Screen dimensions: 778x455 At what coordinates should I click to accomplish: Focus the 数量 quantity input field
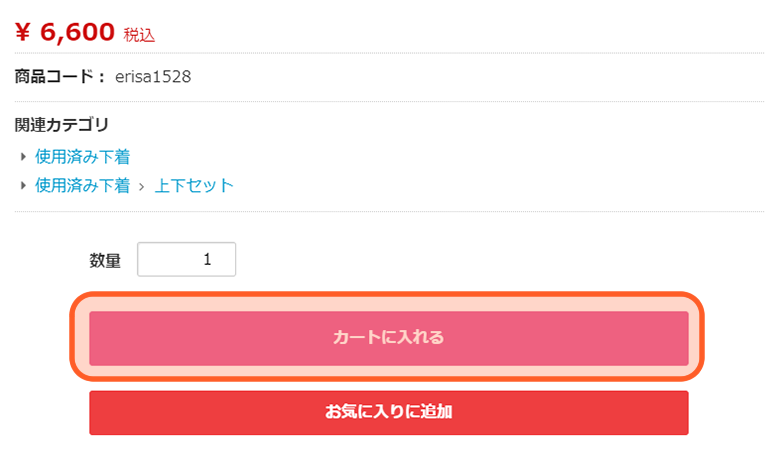(186, 260)
